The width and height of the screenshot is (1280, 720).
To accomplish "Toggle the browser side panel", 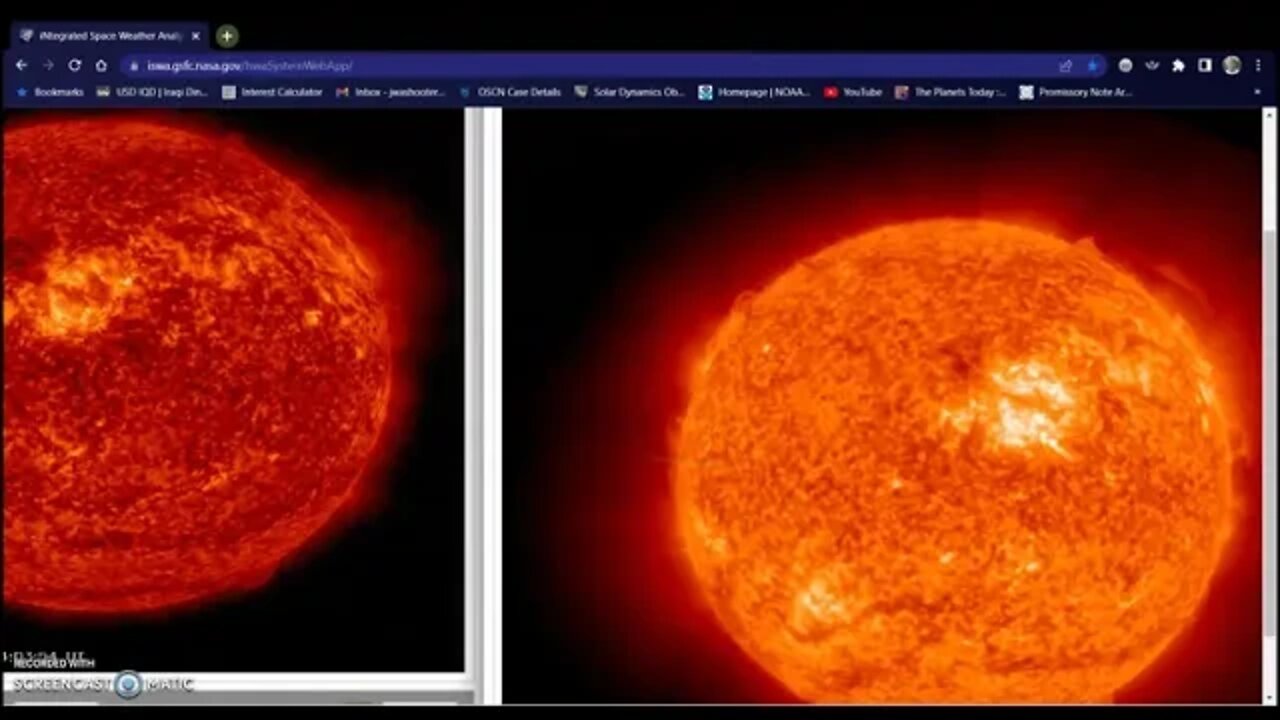I will (1205, 65).
